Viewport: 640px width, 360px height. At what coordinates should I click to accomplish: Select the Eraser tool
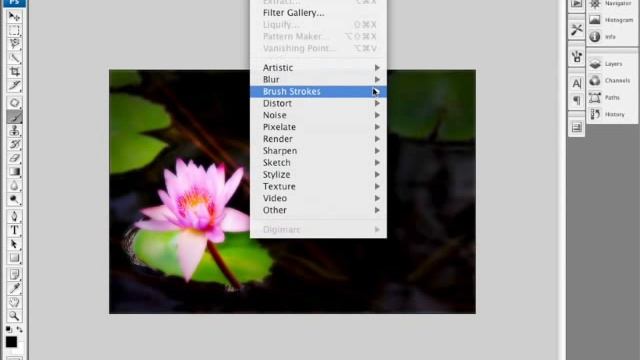(14, 158)
